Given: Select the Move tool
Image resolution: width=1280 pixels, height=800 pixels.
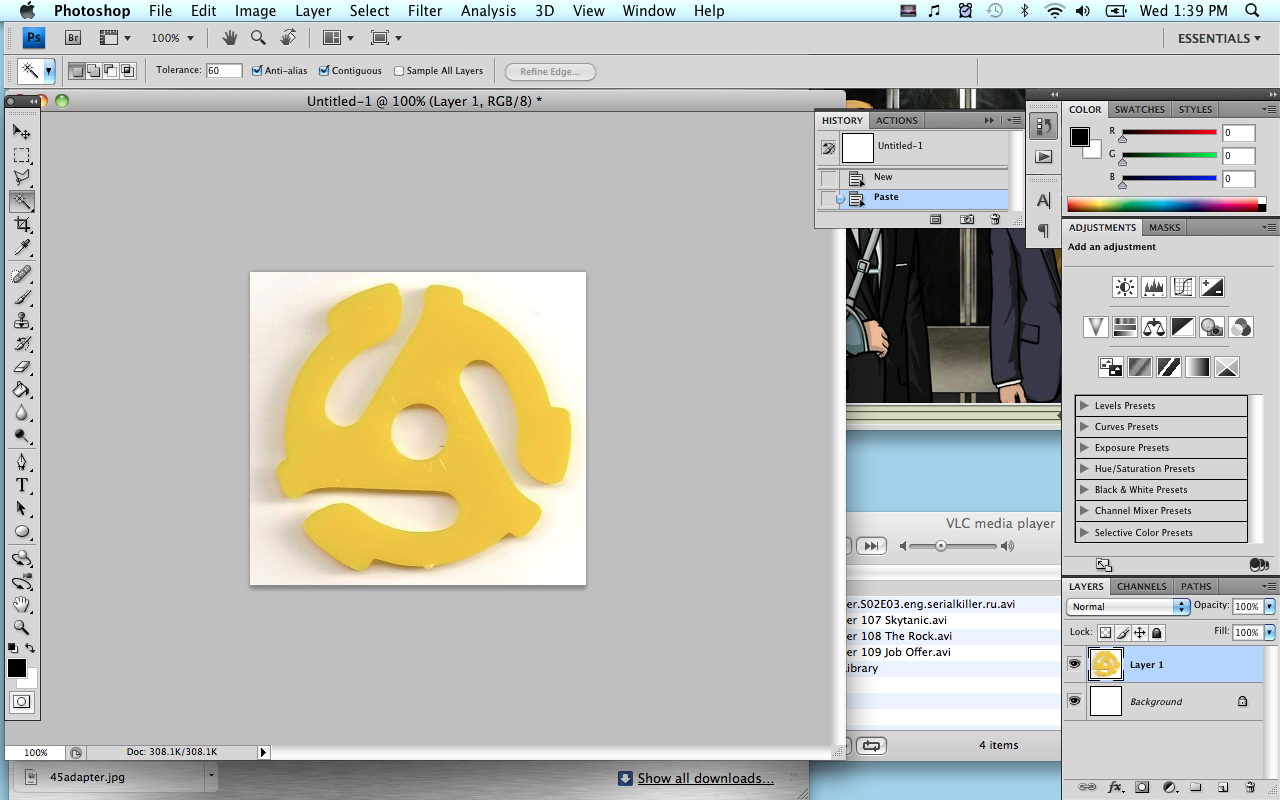Looking at the screenshot, I should (22, 132).
